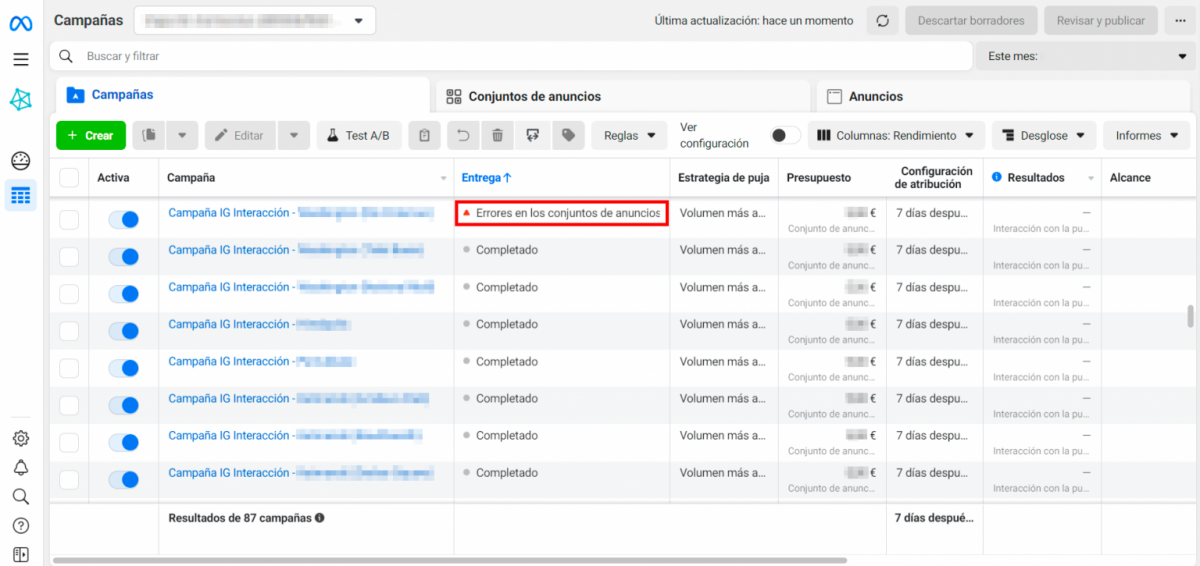Switch to the Conjuntos de anuncios tab
1200x566 pixels.
coord(623,96)
